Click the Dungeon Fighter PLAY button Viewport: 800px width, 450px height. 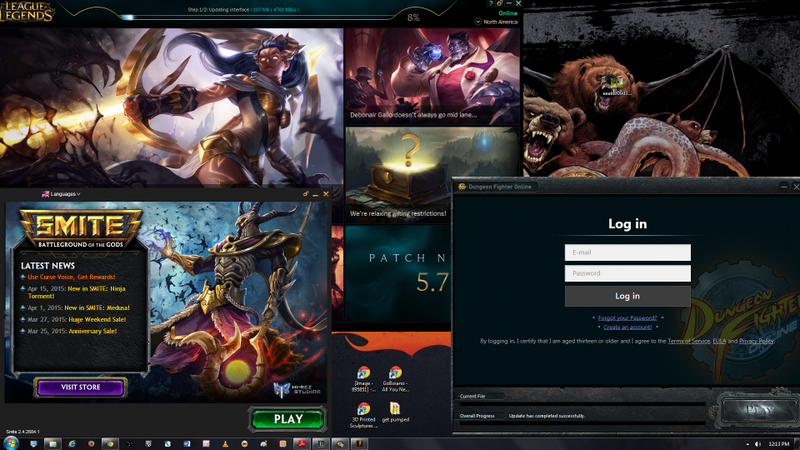pos(760,410)
